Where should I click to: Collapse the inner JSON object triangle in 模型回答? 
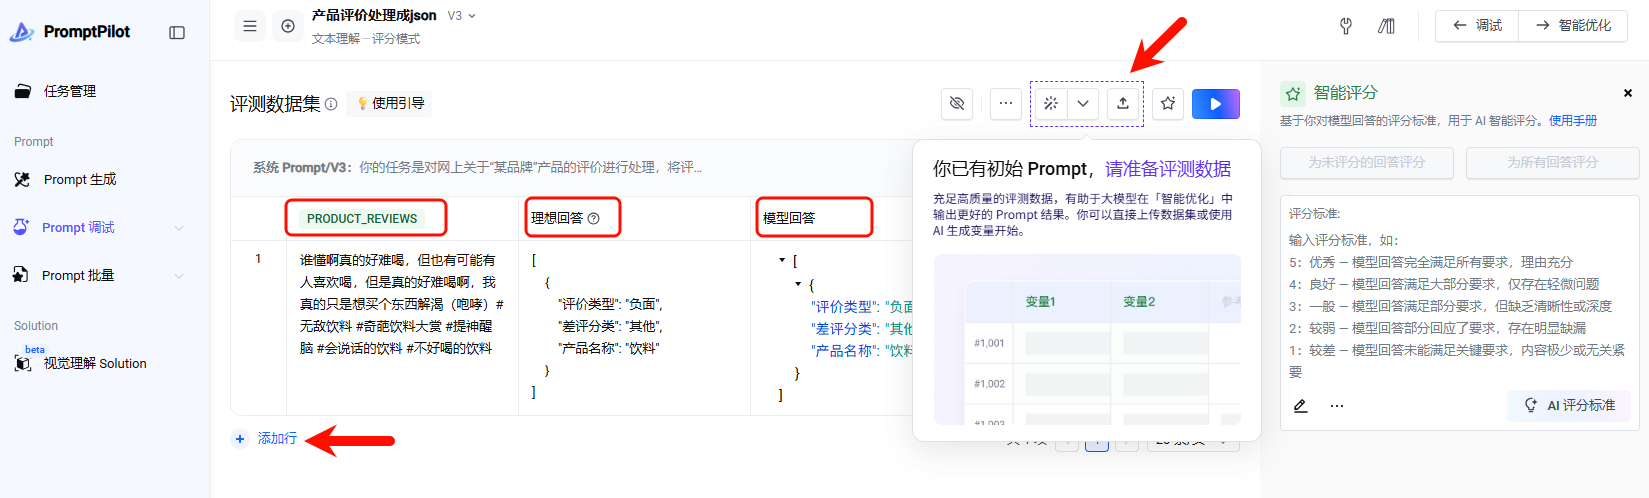pos(798,284)
